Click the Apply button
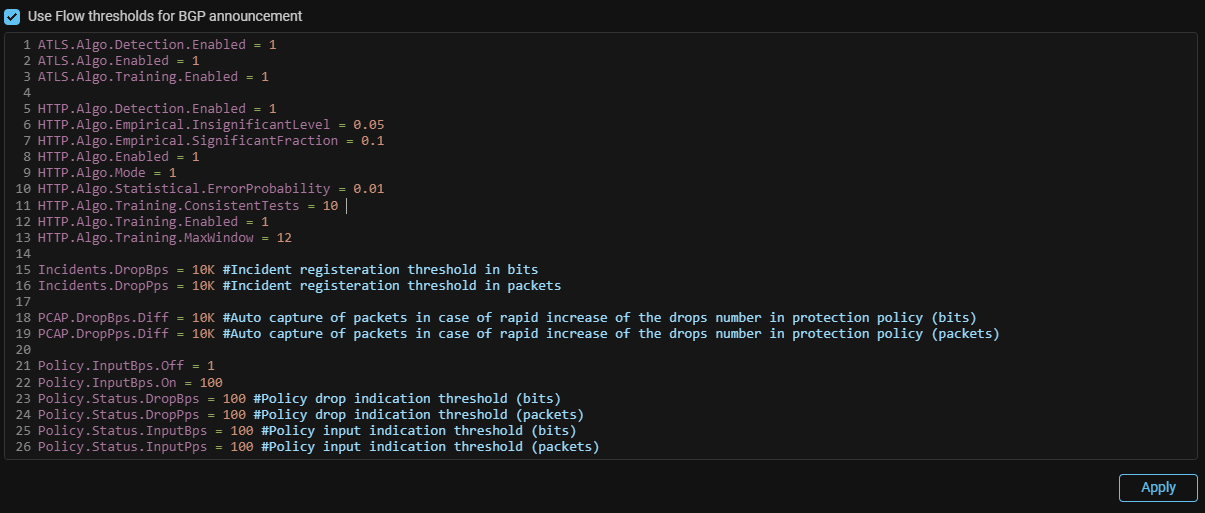1205x513 pixels. coord(1157,487)
